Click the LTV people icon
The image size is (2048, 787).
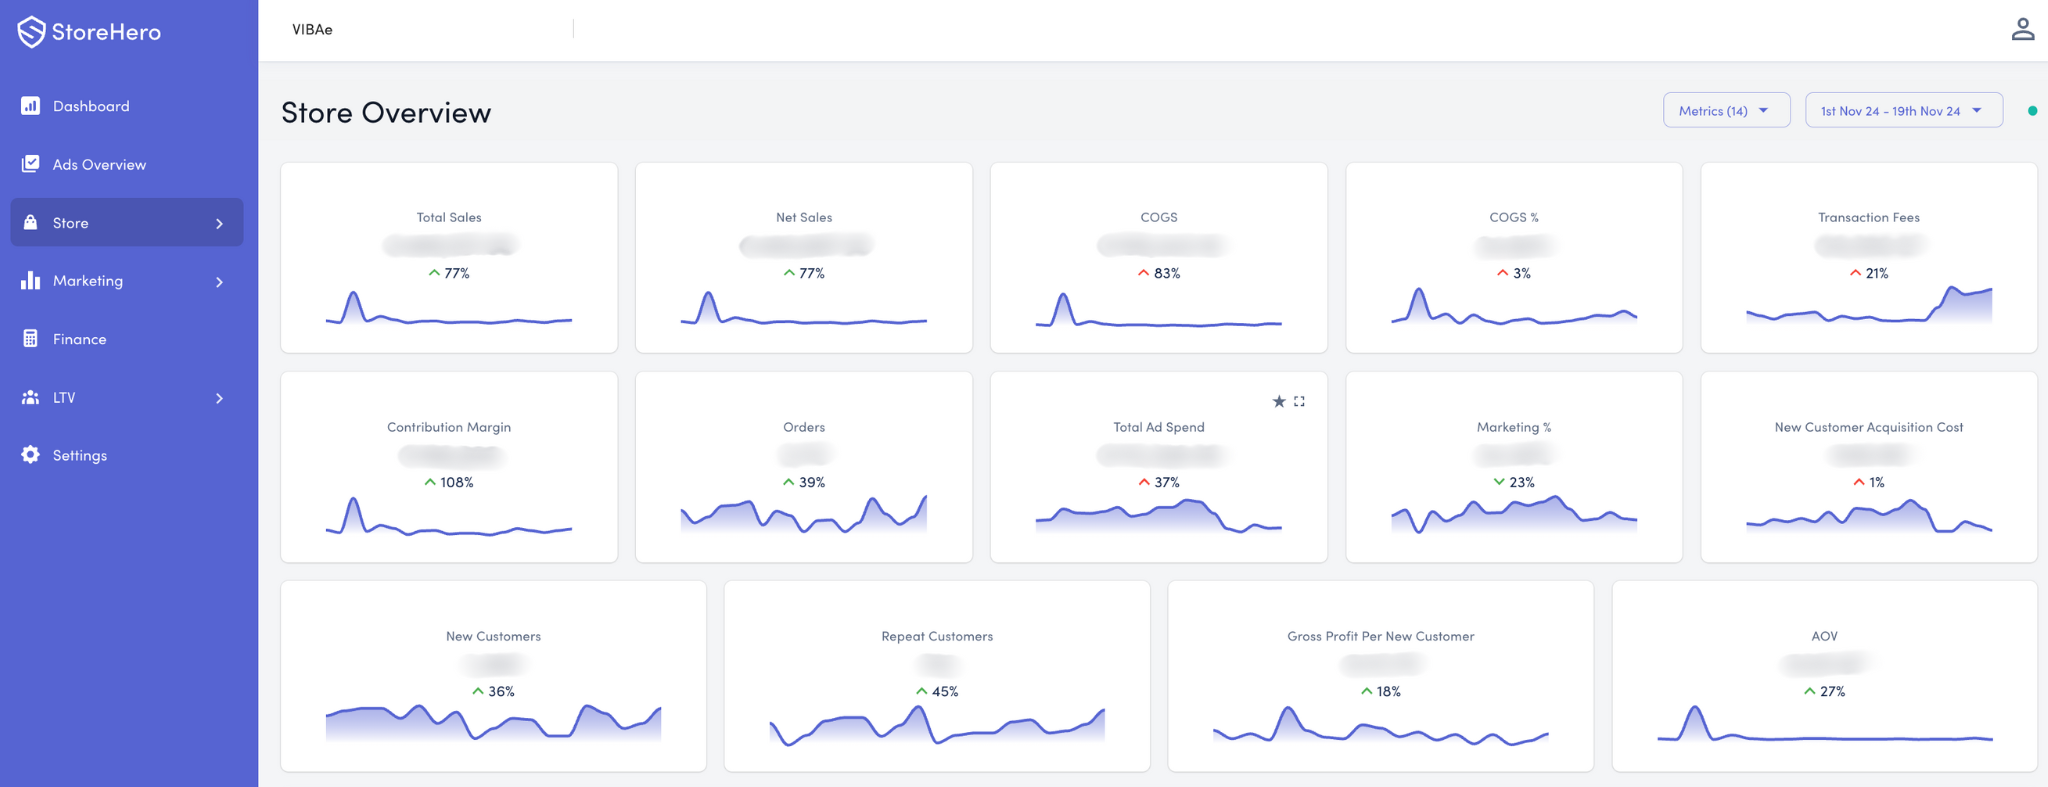[31, 397]
